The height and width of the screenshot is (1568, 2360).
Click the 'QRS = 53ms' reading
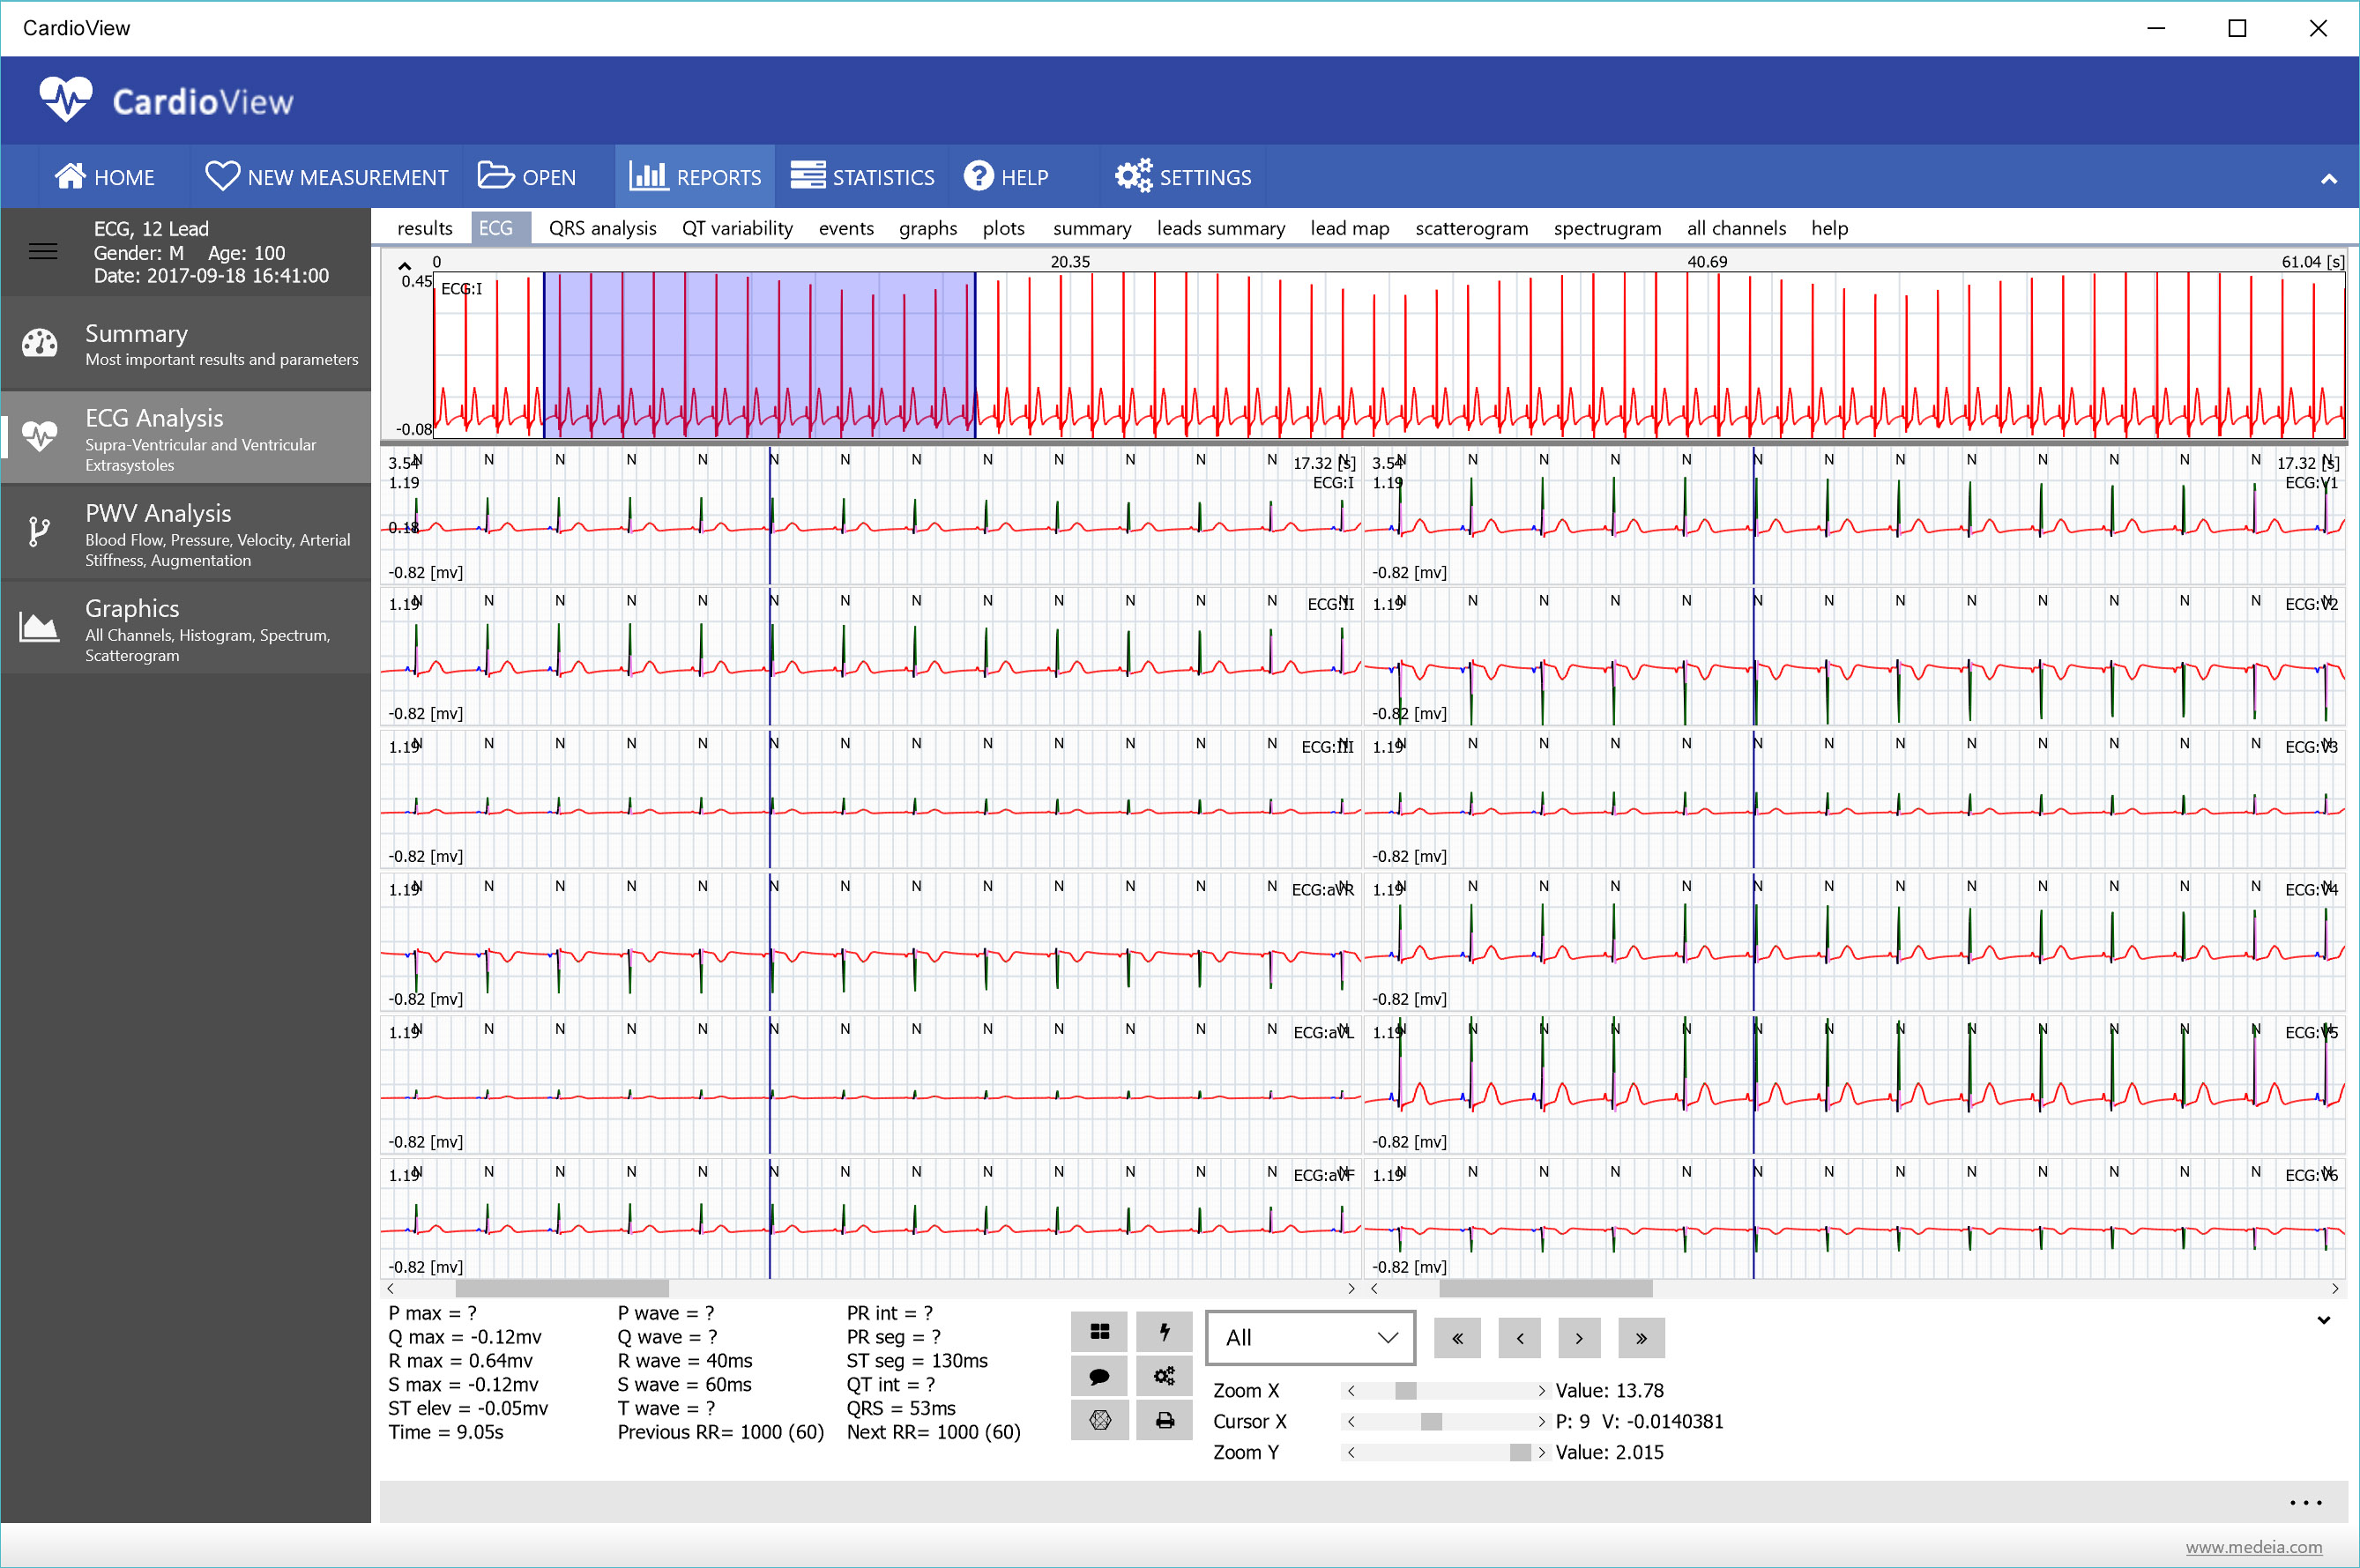tap(901, 1409)
